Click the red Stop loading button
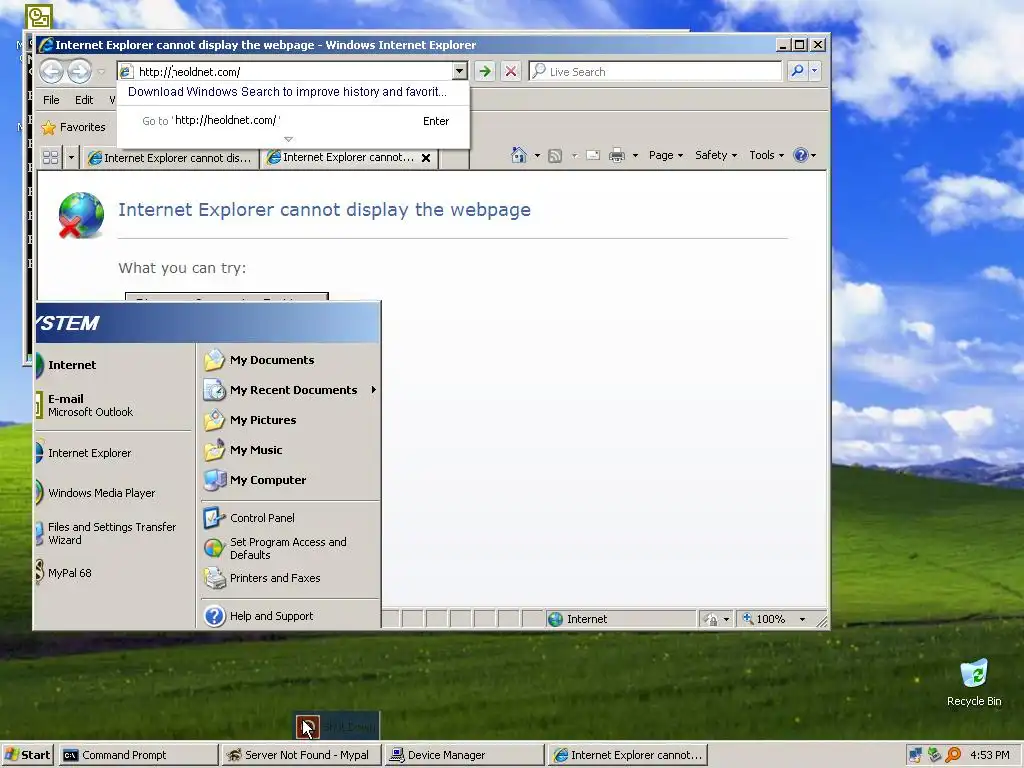 click(511, 71)
